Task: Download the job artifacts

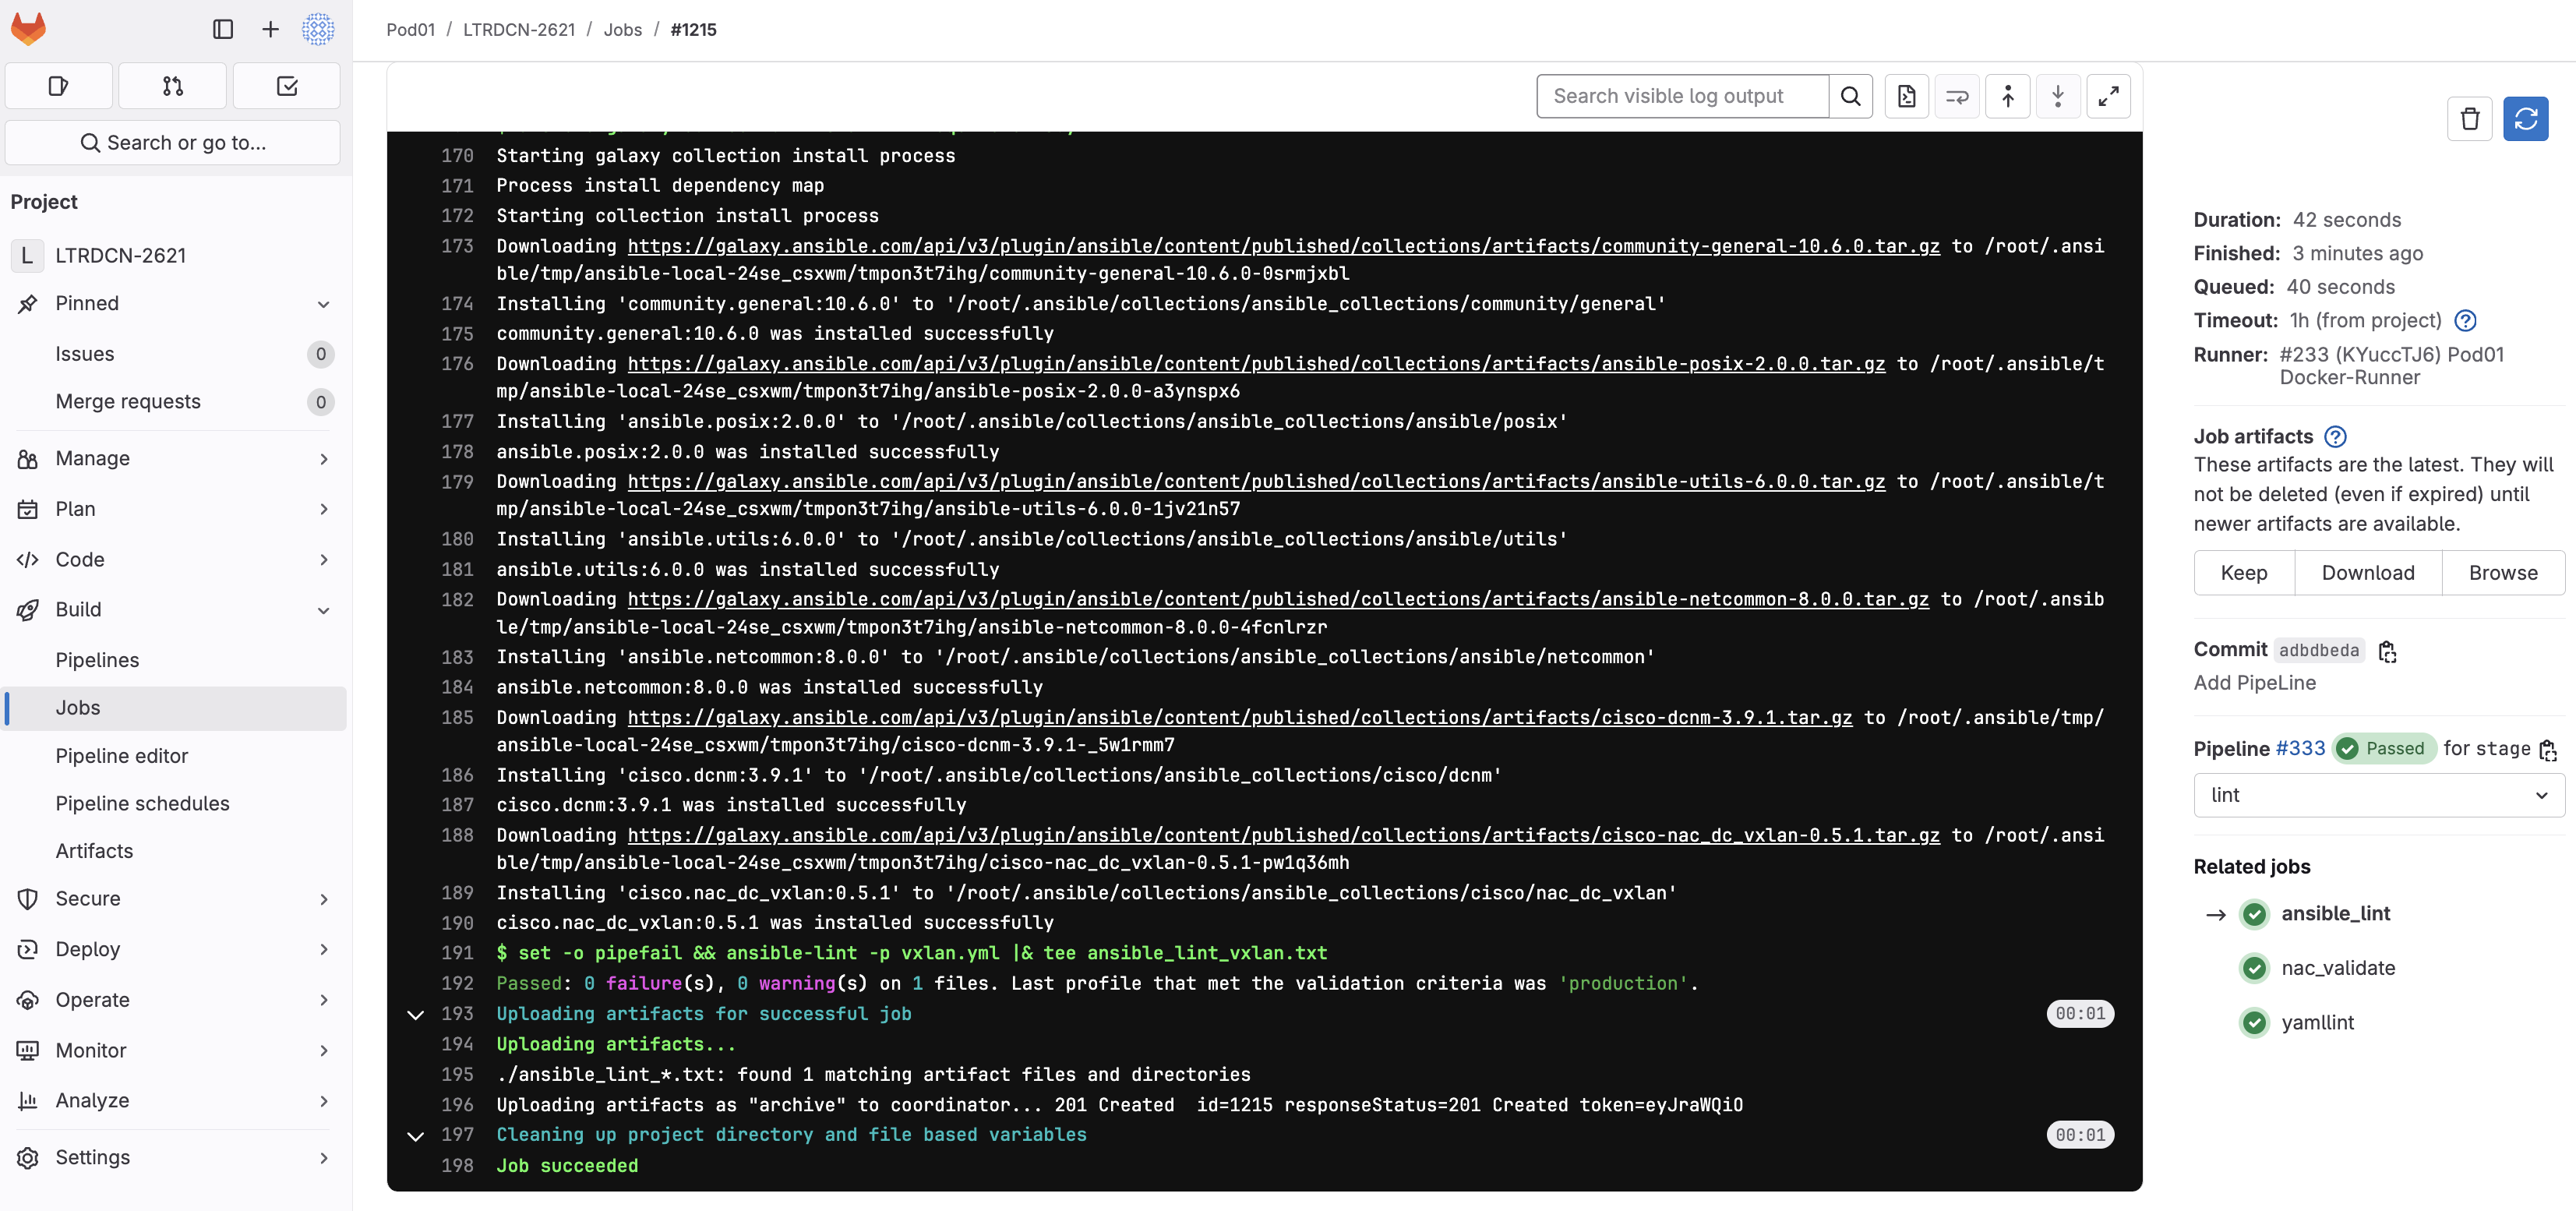Action: coord(2367,573)
